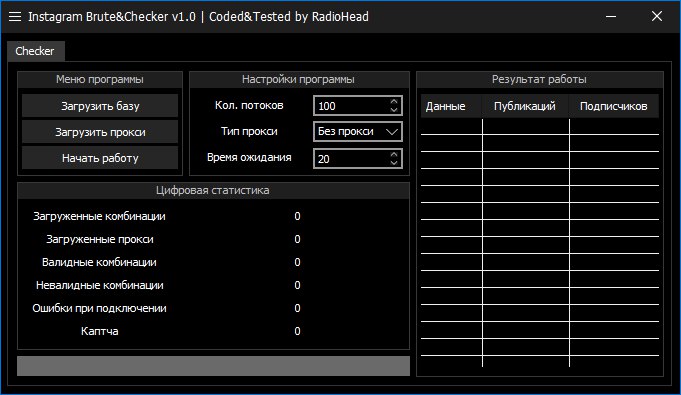
Task: Close the Instagram Brute&Checker window
Action: [657, 17]
